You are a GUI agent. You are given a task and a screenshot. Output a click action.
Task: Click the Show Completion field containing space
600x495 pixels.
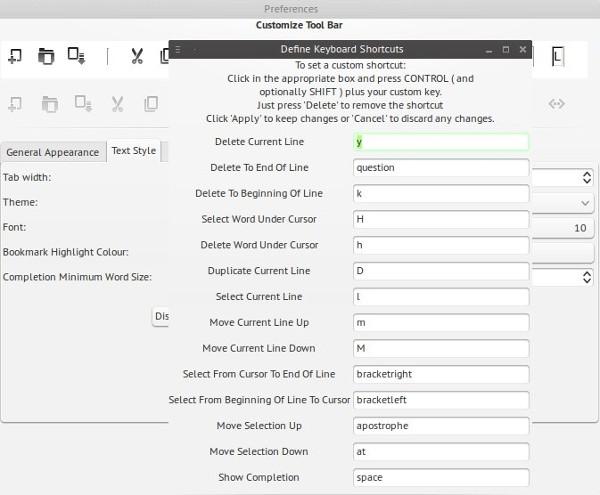pos(441,477)
